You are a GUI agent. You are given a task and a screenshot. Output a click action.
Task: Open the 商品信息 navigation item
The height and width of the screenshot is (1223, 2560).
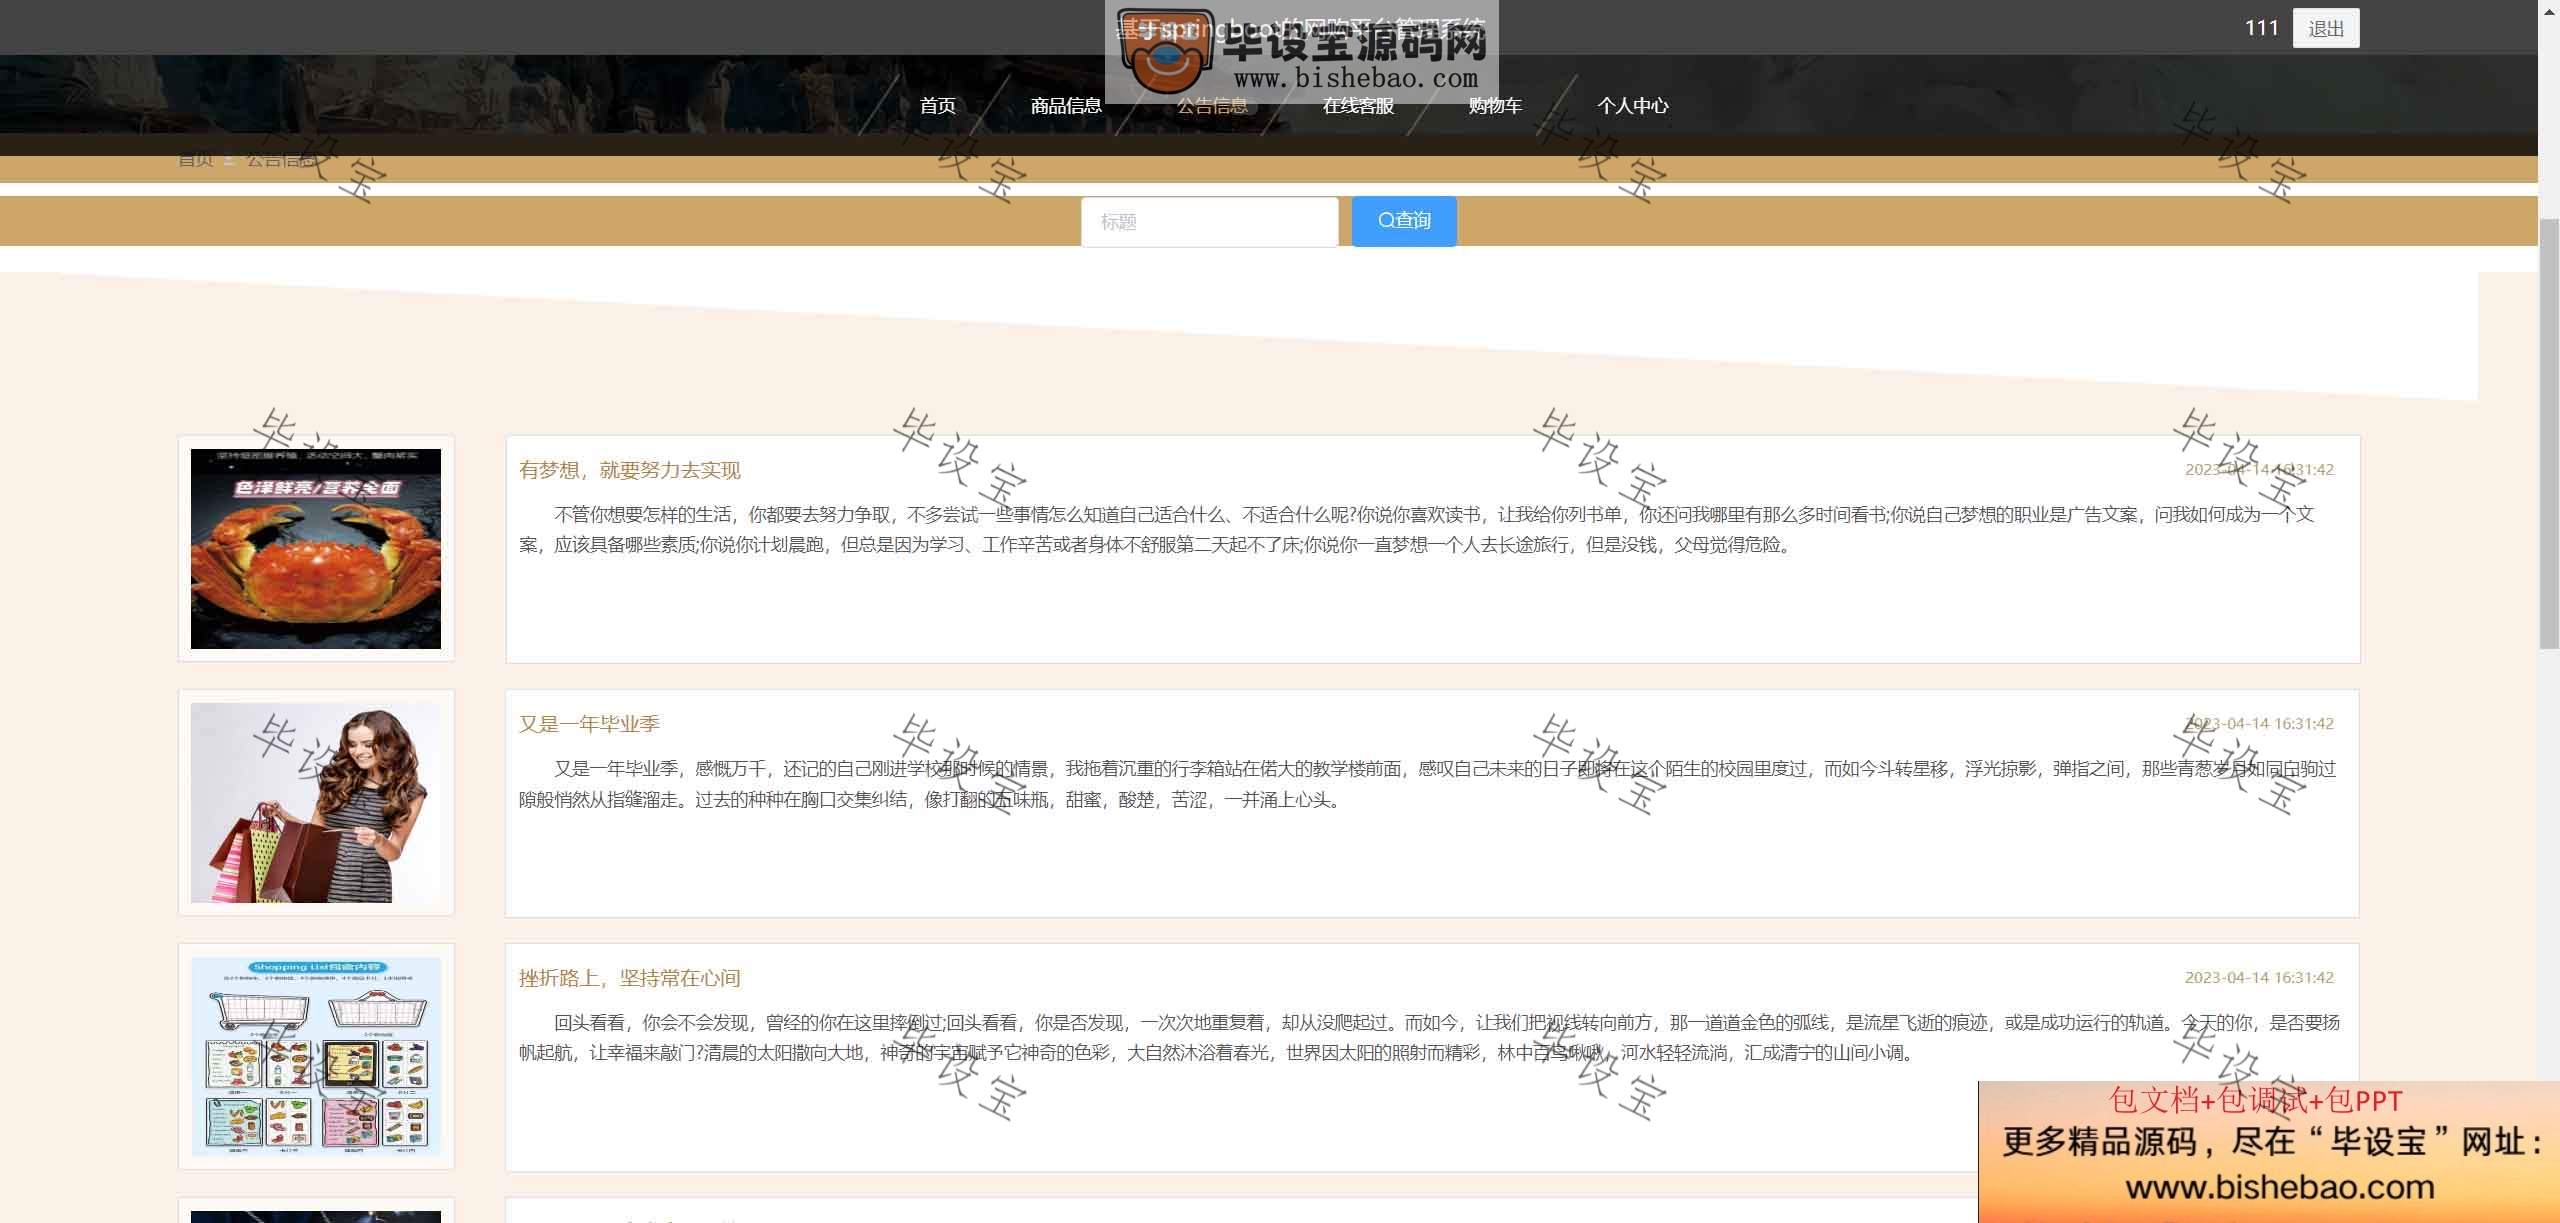(x=1066, y=106)
